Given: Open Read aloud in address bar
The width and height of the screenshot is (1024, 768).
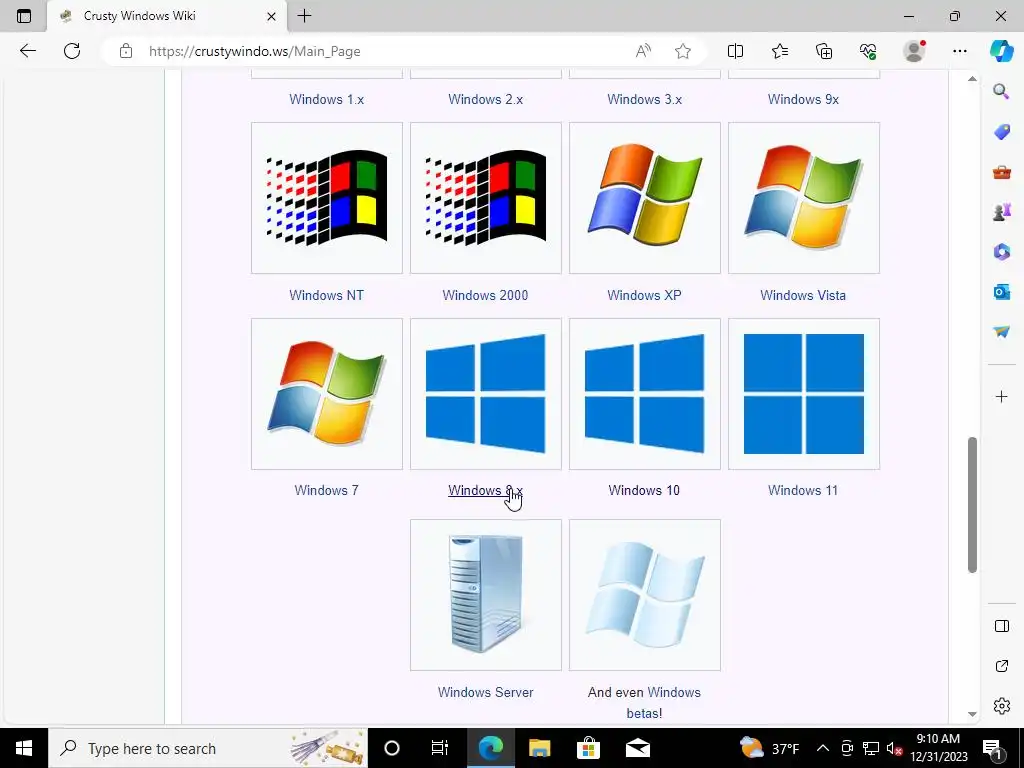Looking at the screenshot, I should pyautogui.click(x=643, y=51).
